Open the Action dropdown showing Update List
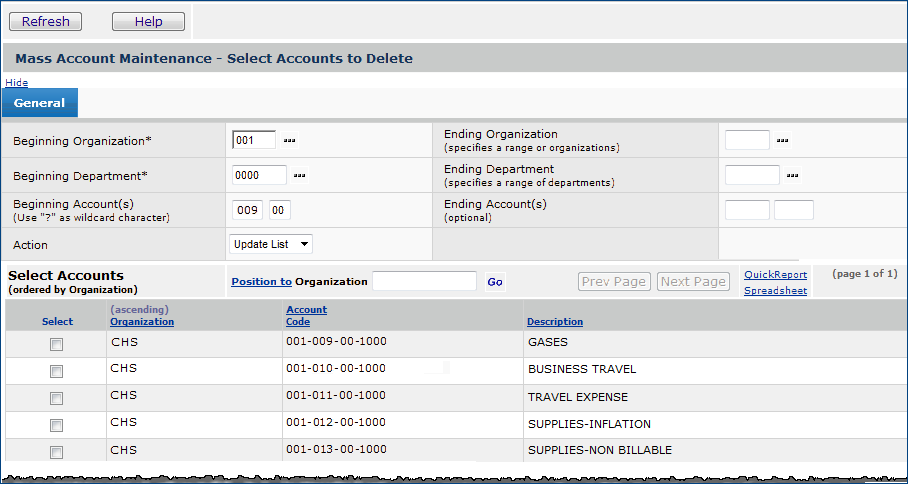Screen dimensions: 908x484 (x=271, y=244)
